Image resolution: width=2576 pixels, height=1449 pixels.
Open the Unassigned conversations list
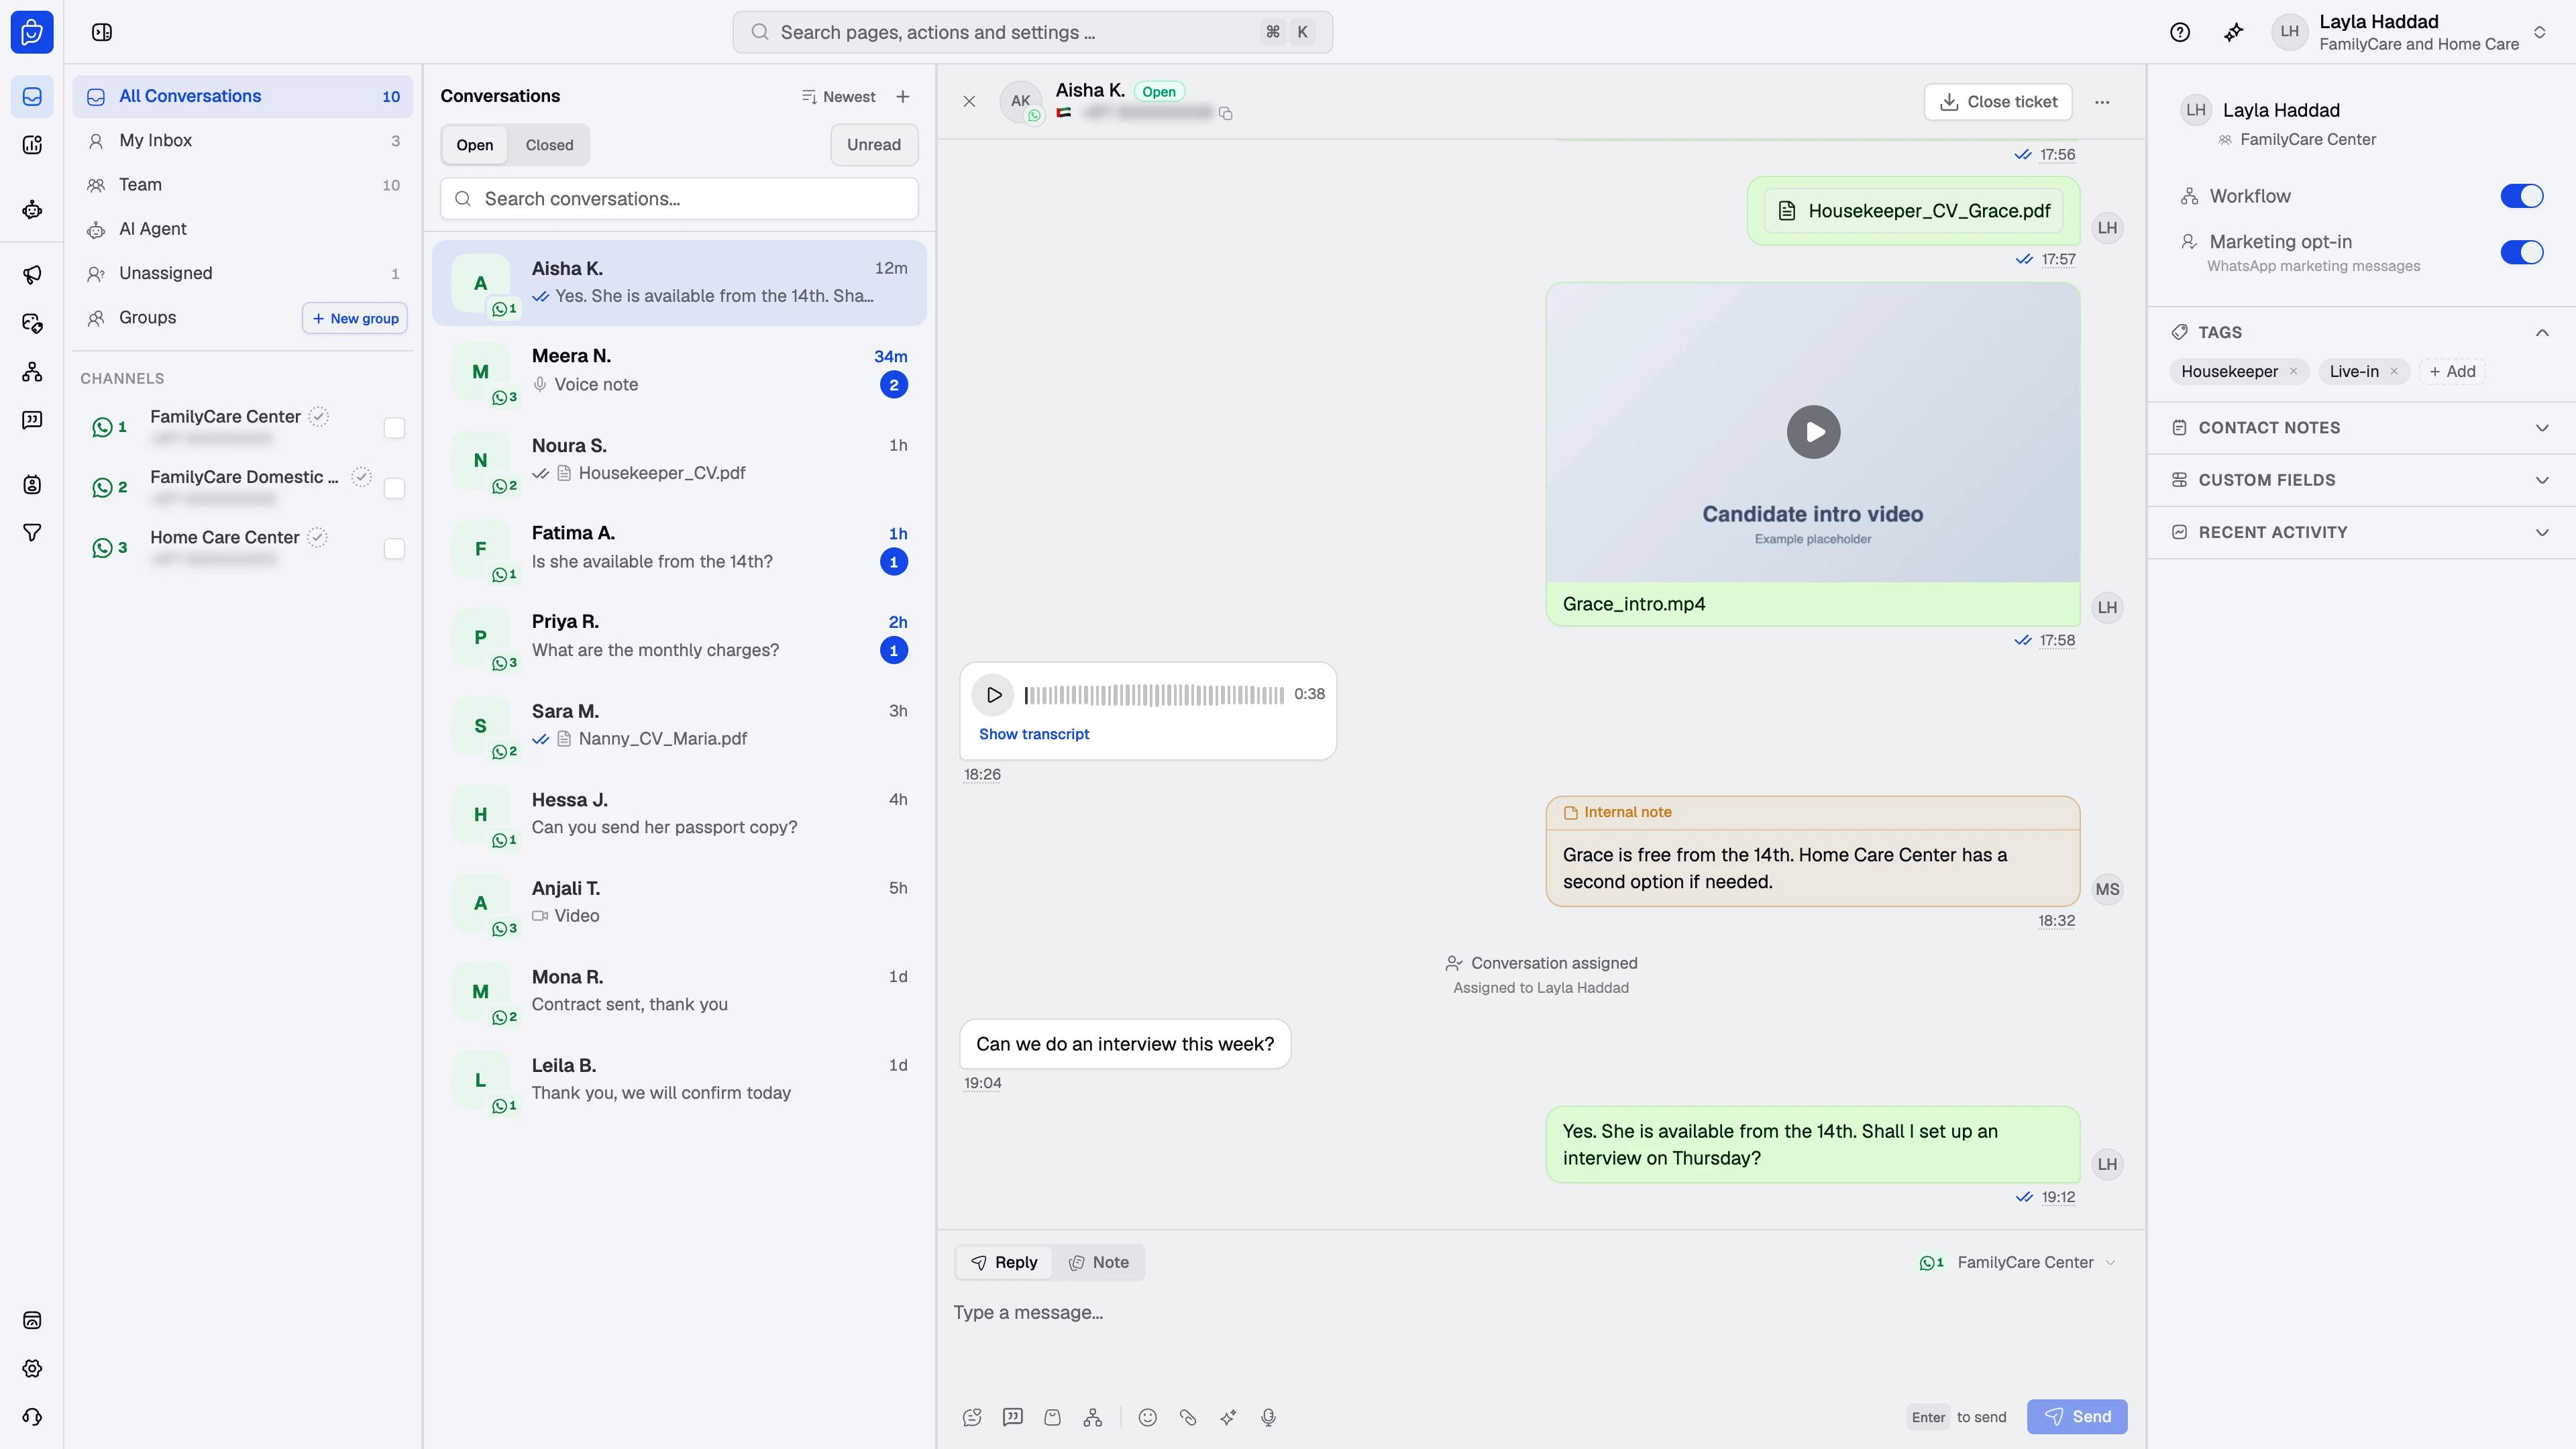[x=243, y=273]
